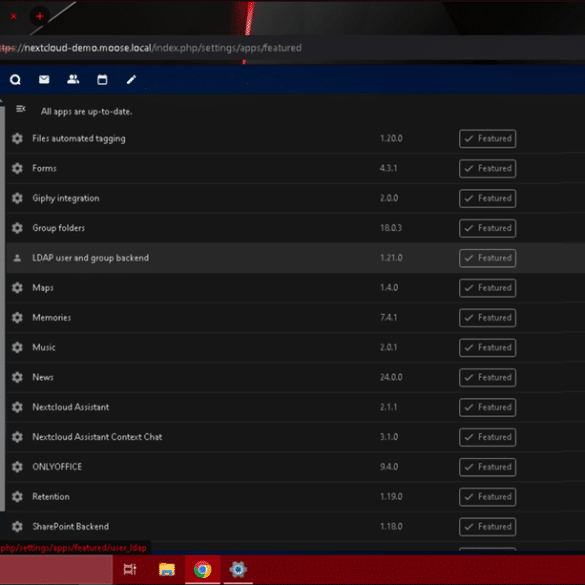This screenshot has width=585, height=585.
Task: Open the Calendar app icon
Action: [102, 79]
